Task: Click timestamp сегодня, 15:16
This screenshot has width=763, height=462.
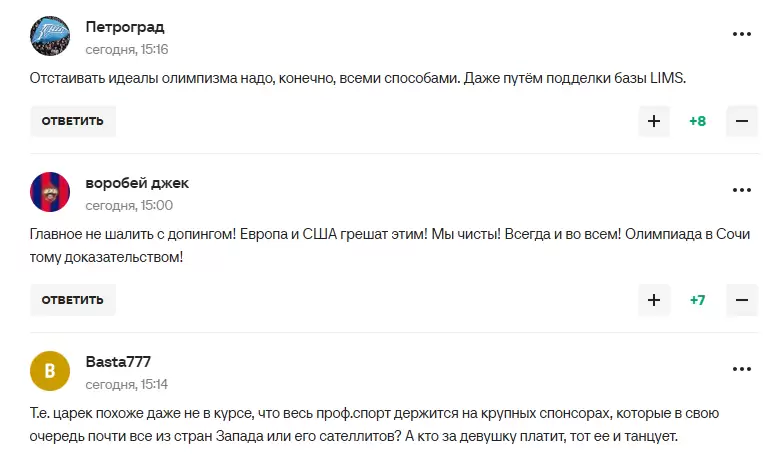Action: 127,48
